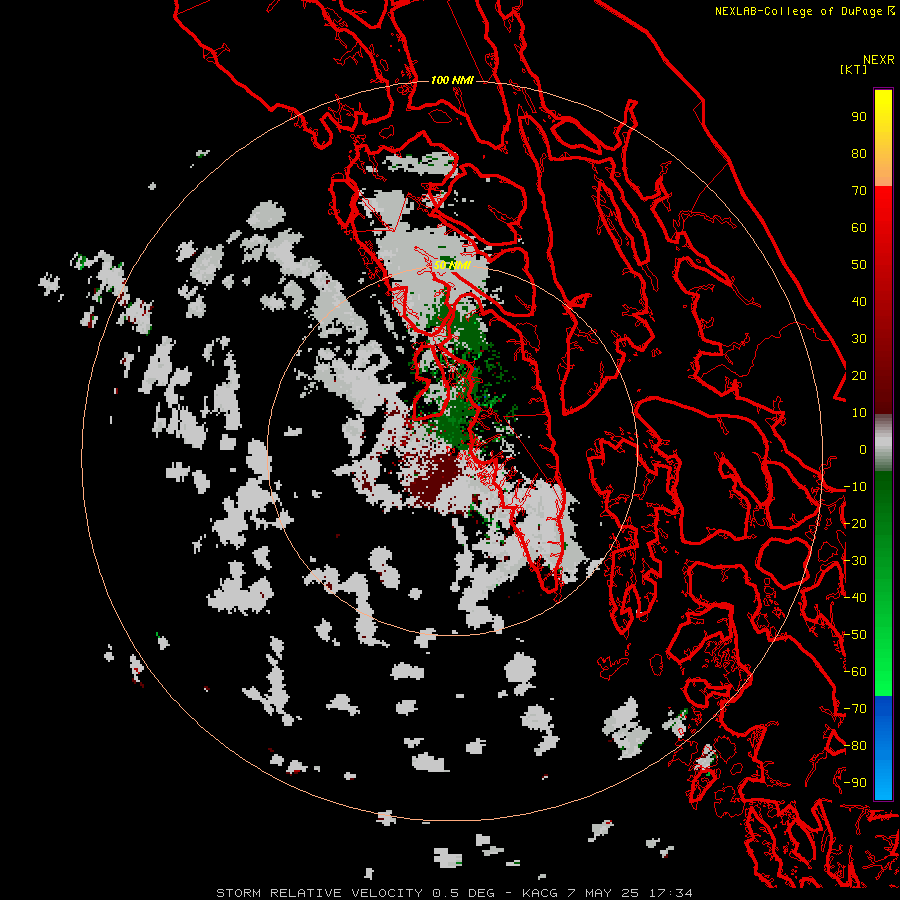Click the -50 value on velocity scale

pyautogui.click(x=855, y=635)
